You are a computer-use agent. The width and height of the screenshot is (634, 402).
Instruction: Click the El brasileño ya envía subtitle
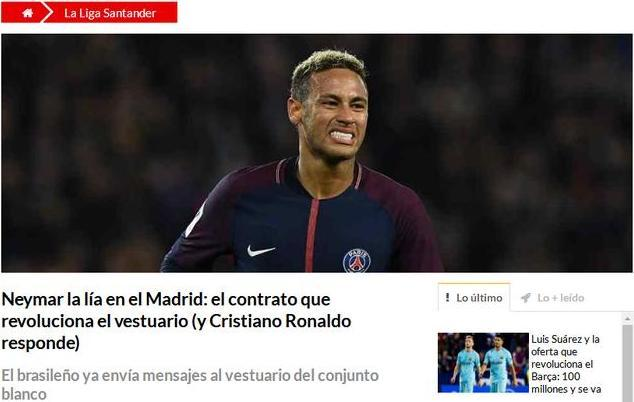[190, 384]
